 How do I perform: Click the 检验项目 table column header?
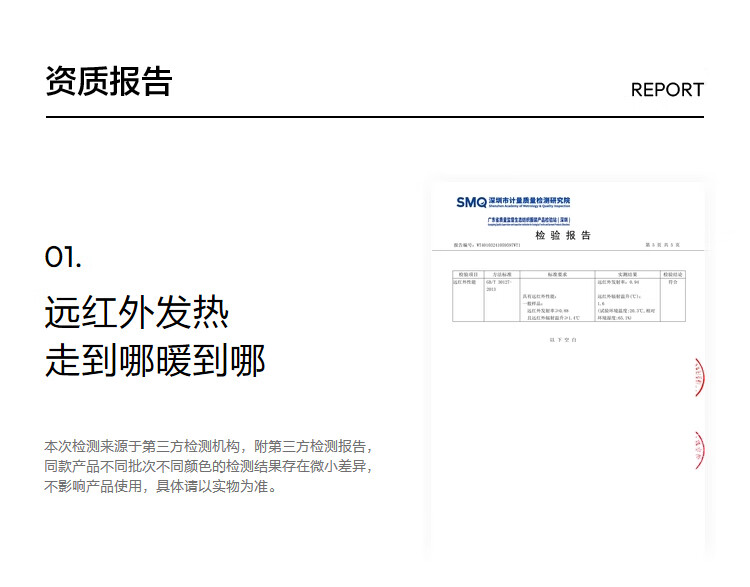pyautogui.click(x=468, y=273)
